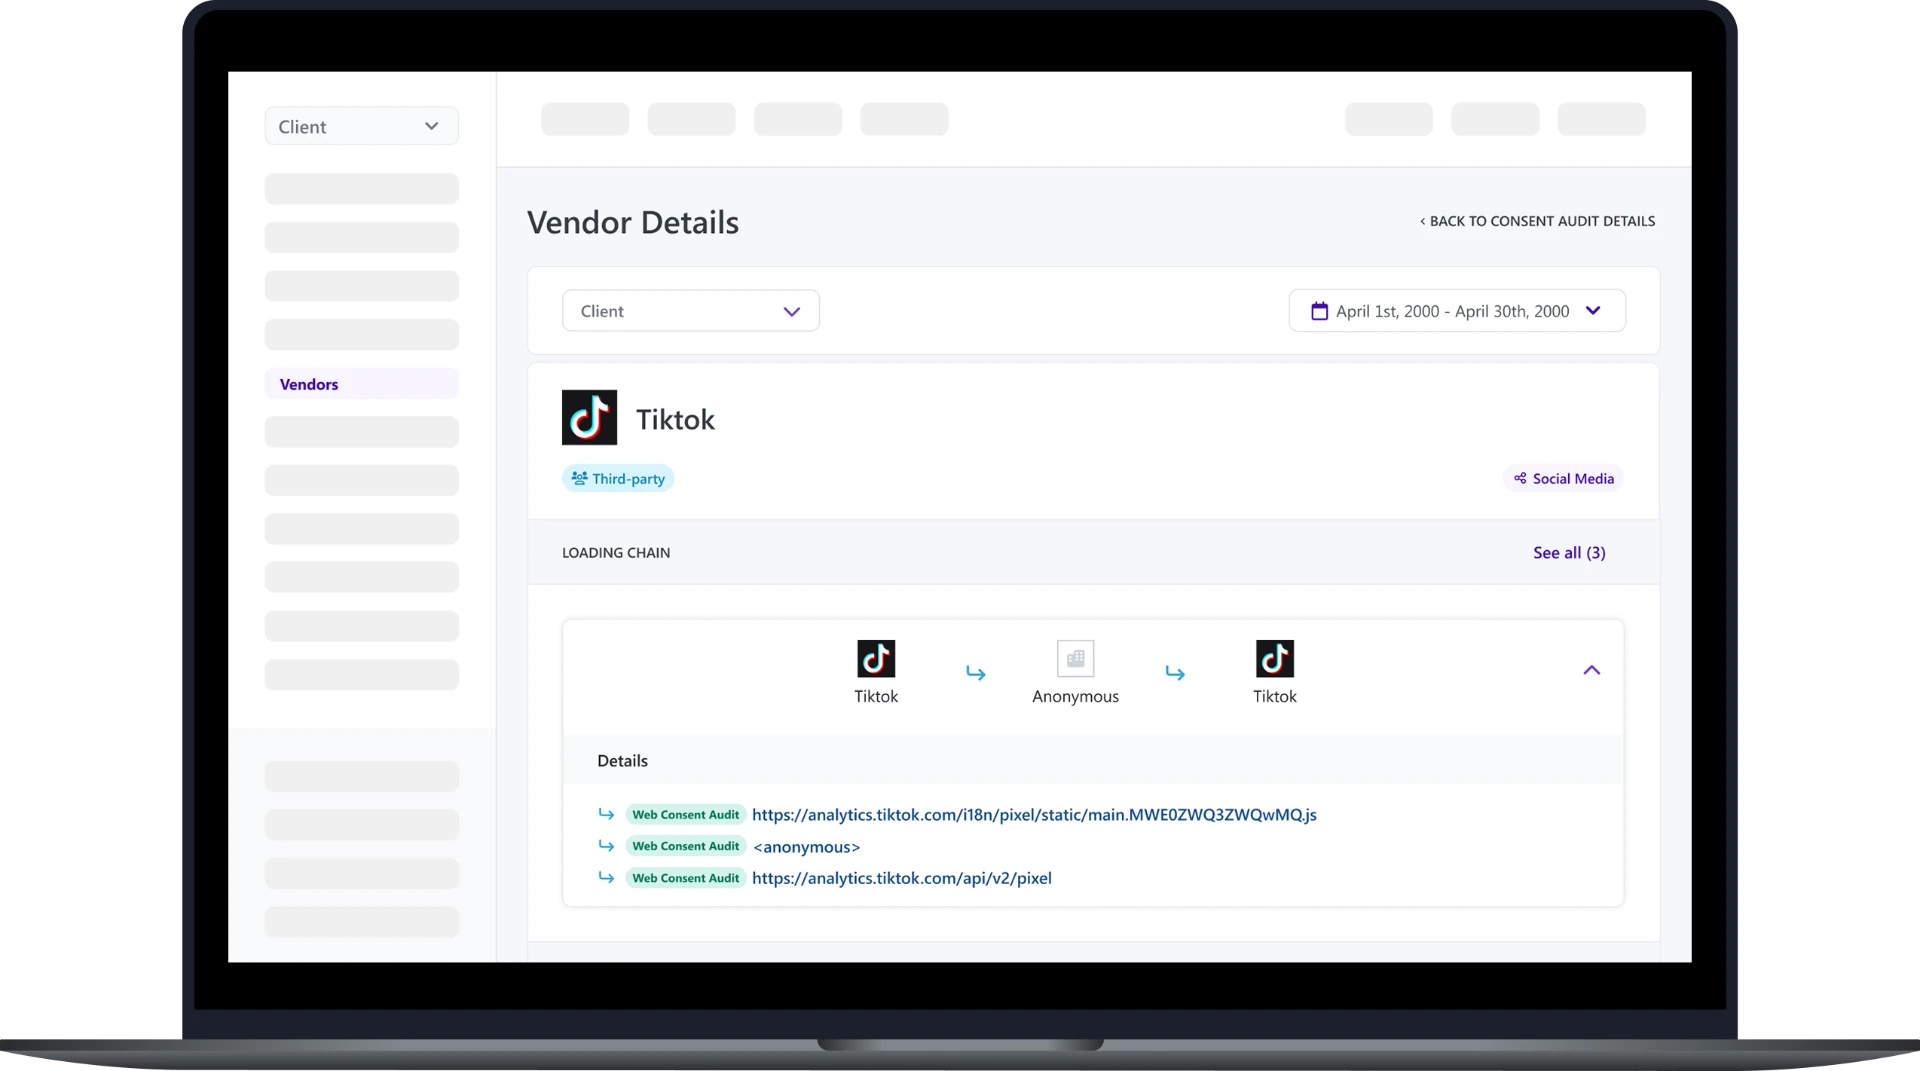
Task: Click Web Consent Audit badge for main.MWE0ZWQ3ZWQwMQ.js
Action: pyautogui.click(x=686, y=814)
